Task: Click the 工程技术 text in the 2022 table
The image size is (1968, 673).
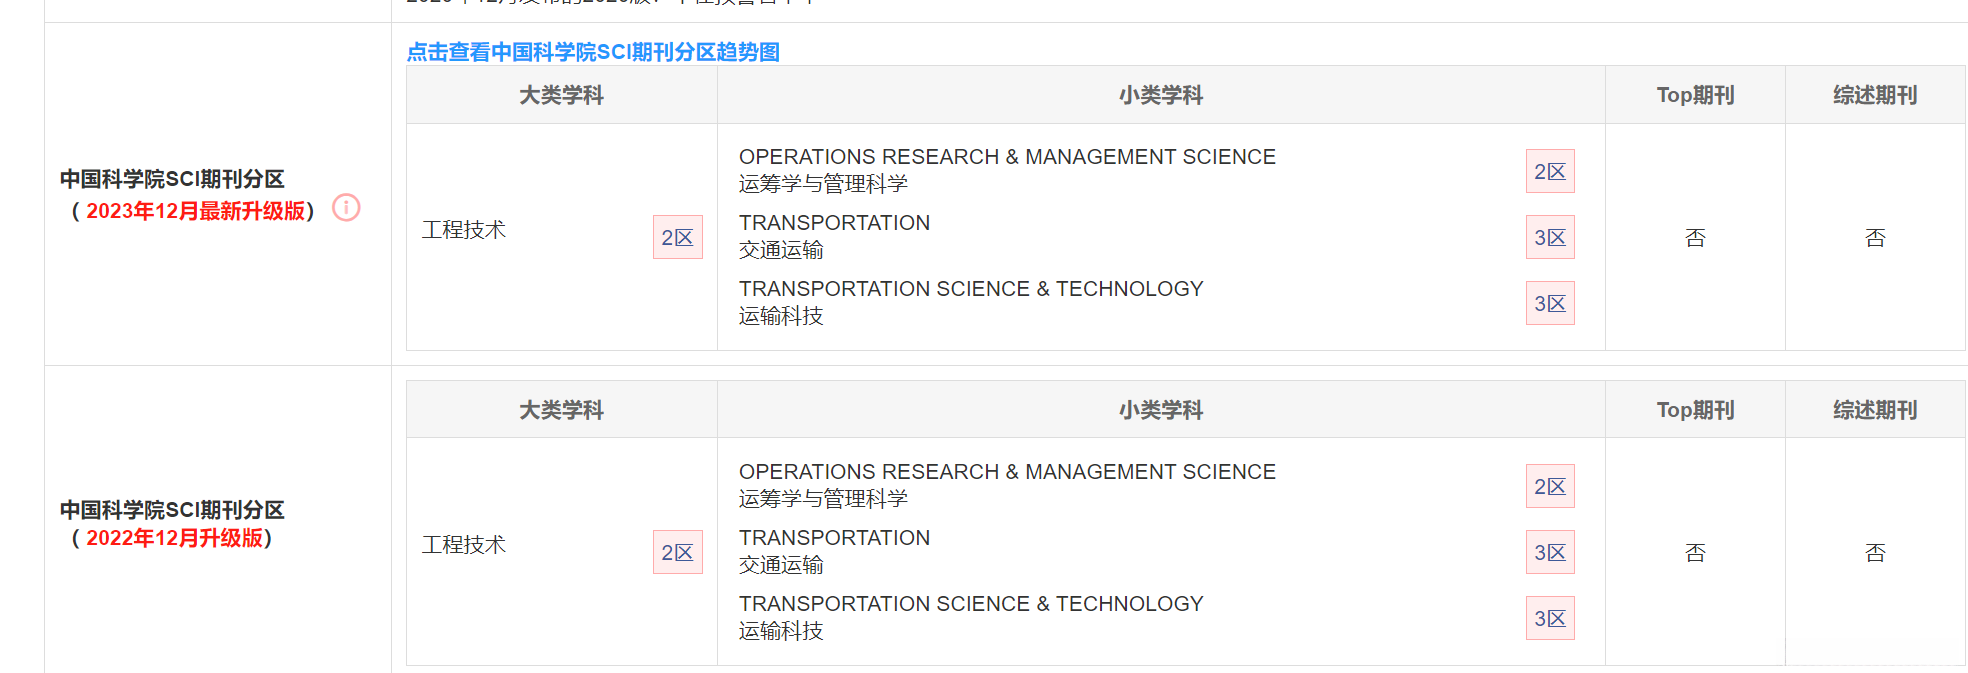Action: (464, 545)
